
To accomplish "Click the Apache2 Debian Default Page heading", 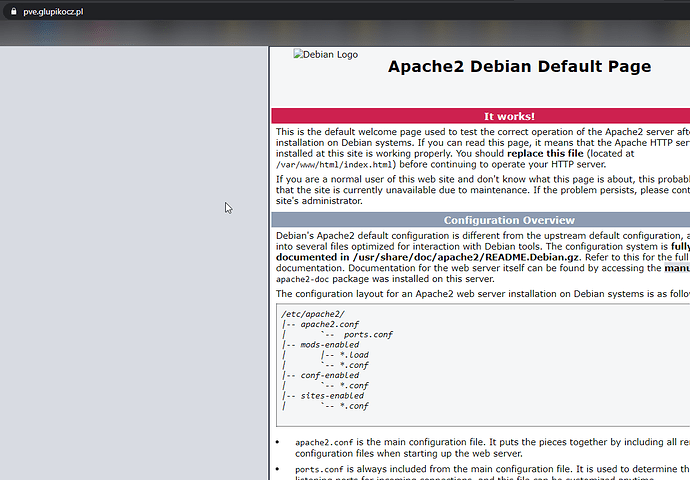I will tap(519, 67).
